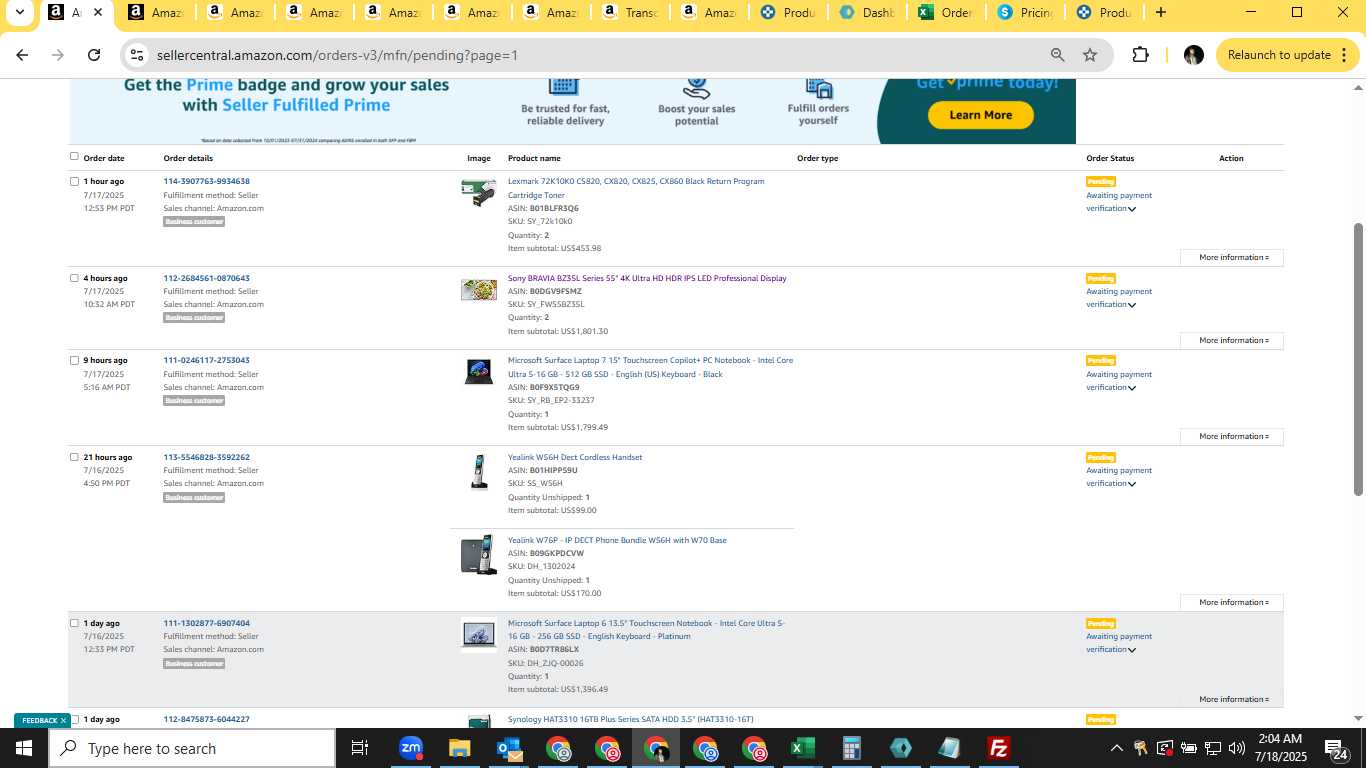Click the browser back arrow

pyautogui.click(x=22, y=55)
